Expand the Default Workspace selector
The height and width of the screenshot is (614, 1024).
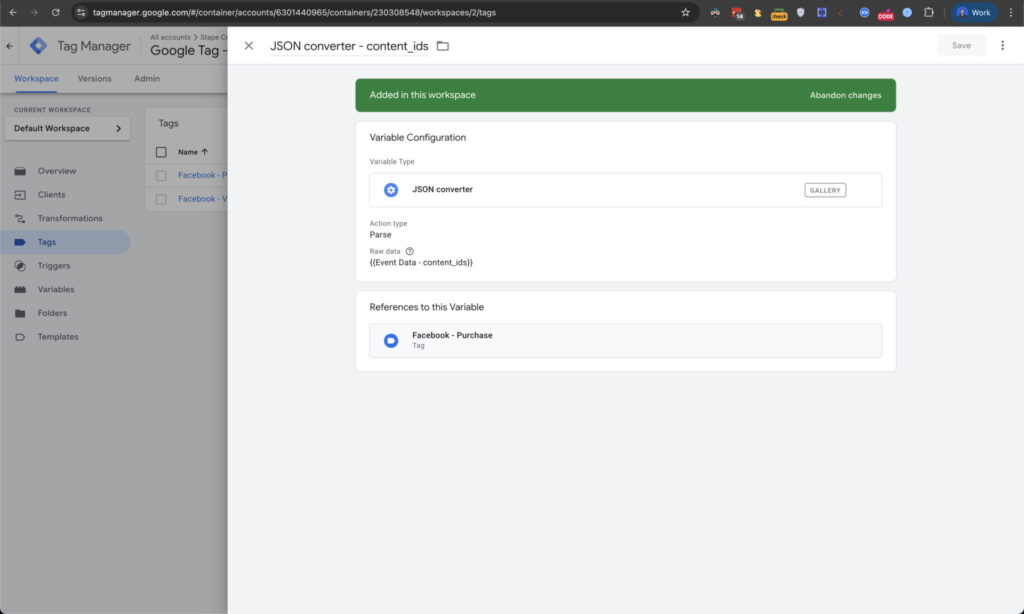pos(67,128)
